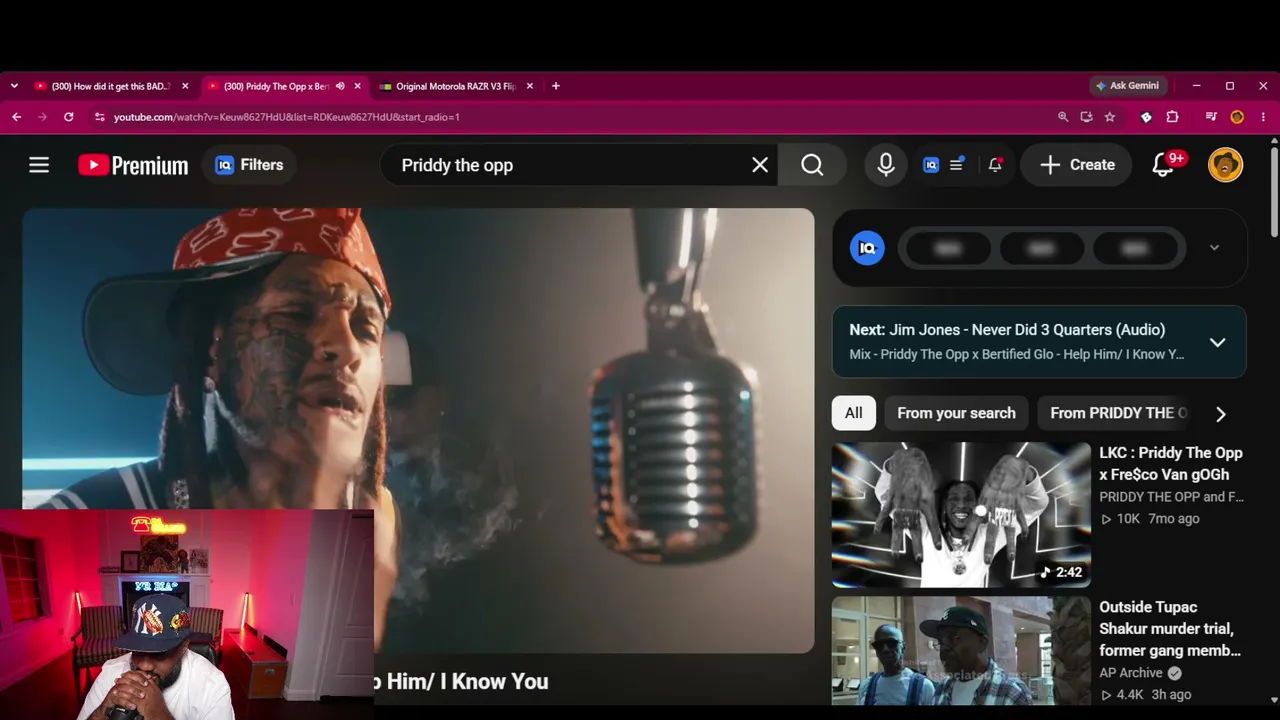Expand the Next up mix playlist
This screenshot has width=1280, height=720.
1217,342
